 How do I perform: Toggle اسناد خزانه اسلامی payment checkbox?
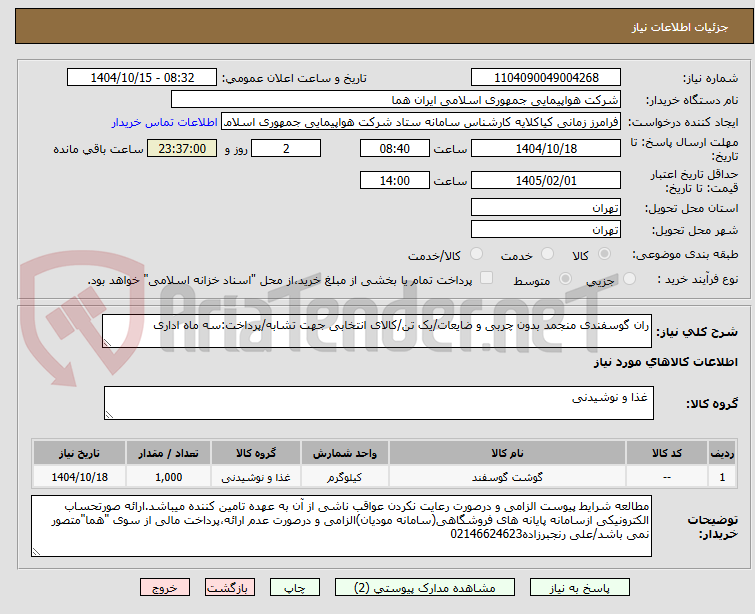(x=487, y=277)
